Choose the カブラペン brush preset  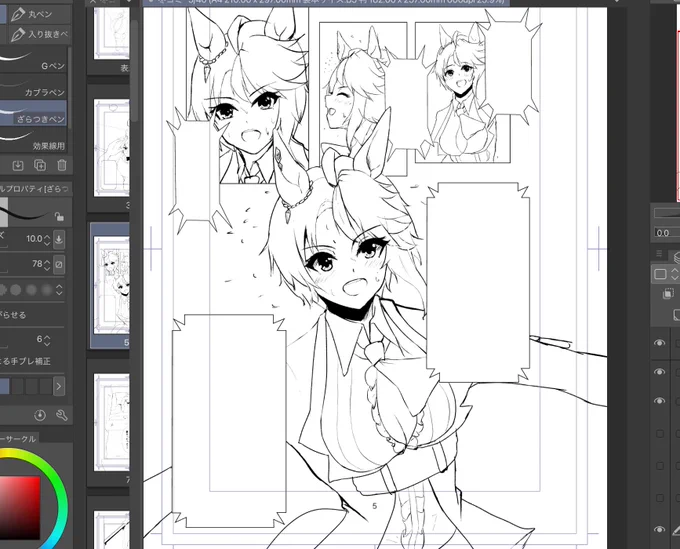point(33,87)
